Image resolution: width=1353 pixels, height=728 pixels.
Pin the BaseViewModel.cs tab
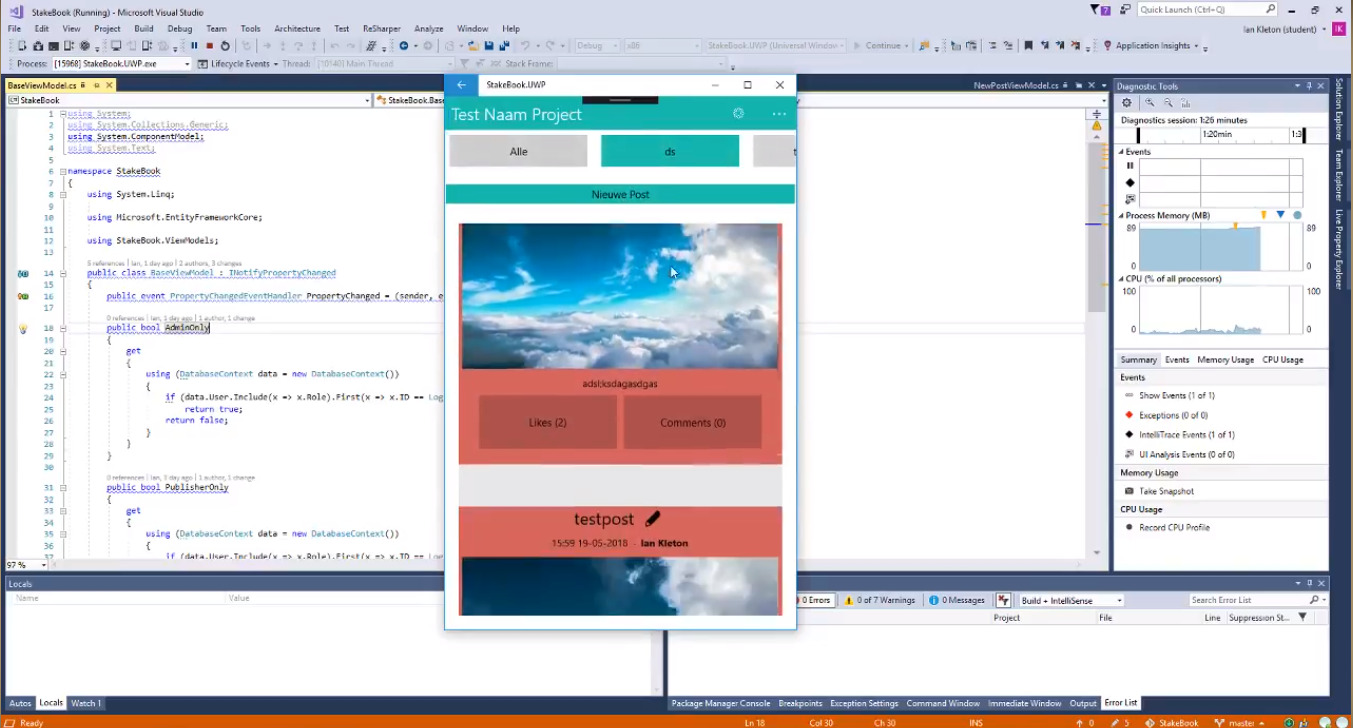[x=97, y=86]
